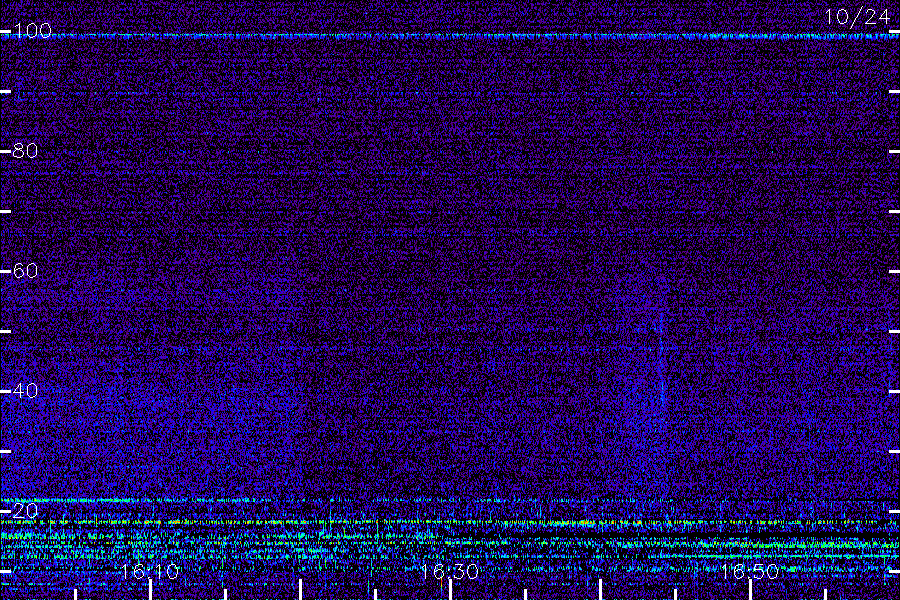Select the 16:10 time label
Viewport: 900px width, 600px height.
(150, 571)
